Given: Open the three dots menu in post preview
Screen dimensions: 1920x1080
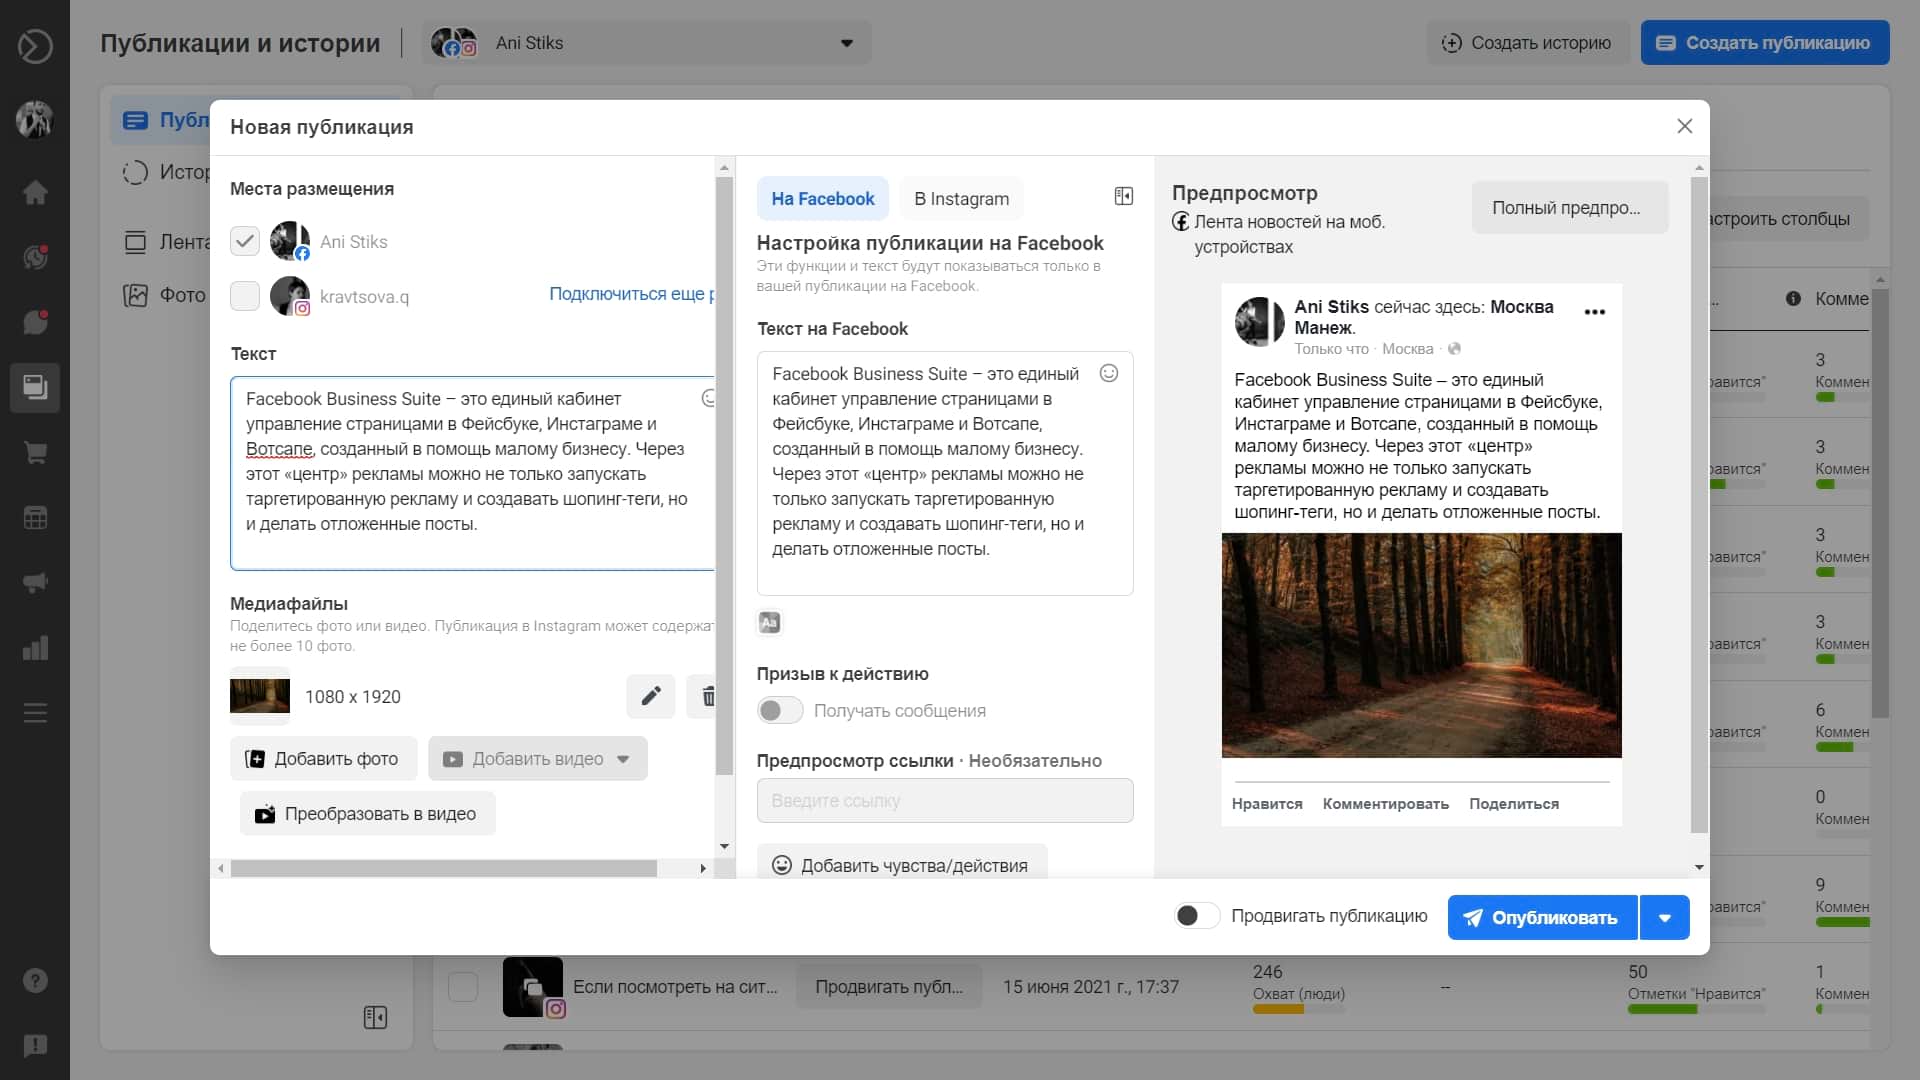Looking at the screenshot, I should (1595, 312).
